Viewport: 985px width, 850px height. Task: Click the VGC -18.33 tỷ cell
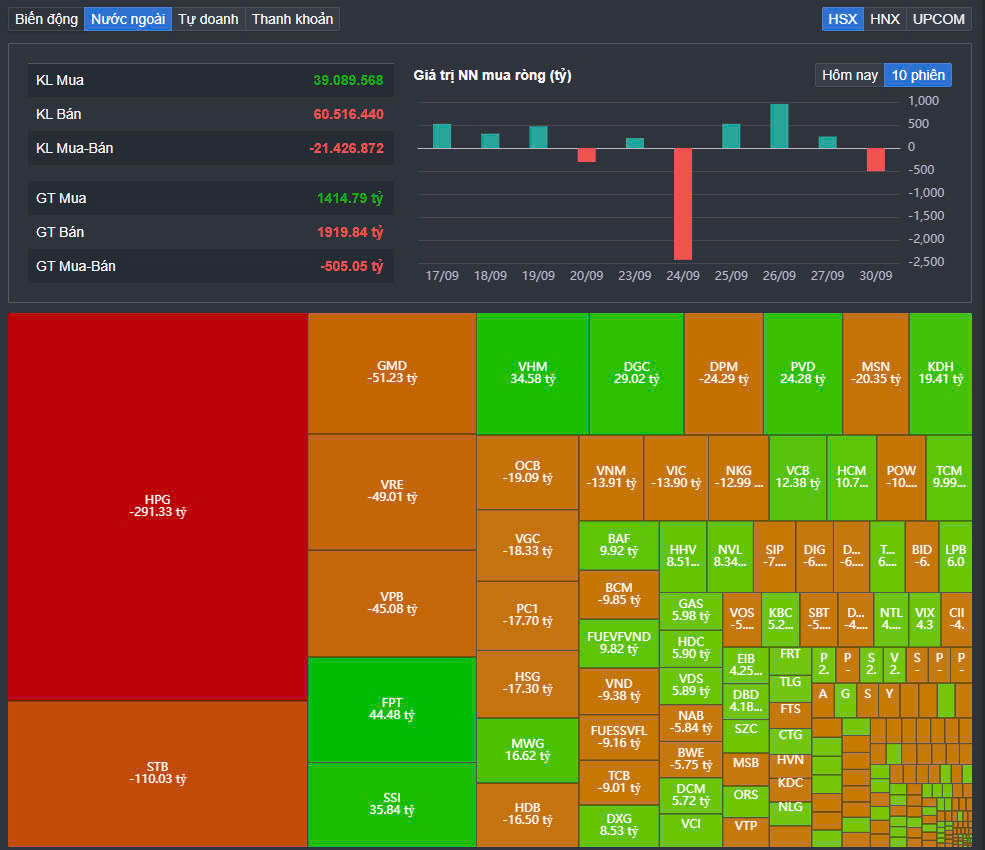point(528,545)
